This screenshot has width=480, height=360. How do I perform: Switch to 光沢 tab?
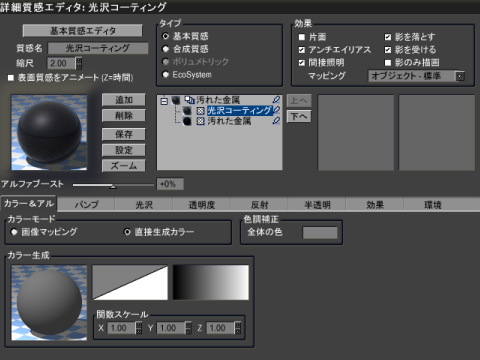144,205
